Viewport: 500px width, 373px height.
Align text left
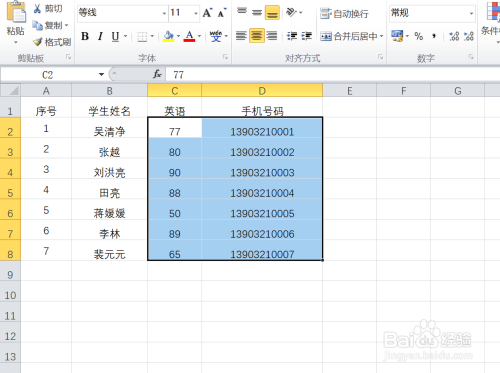click(241, 36)
